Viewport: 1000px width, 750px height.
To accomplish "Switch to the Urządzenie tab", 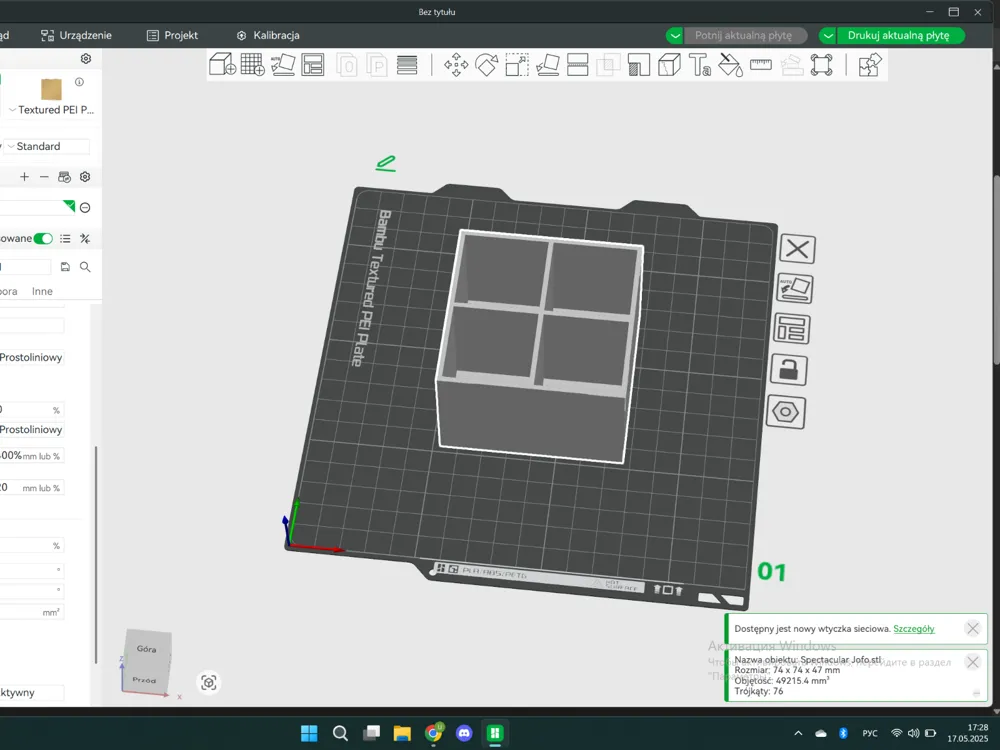I will [x=76, y=36].
